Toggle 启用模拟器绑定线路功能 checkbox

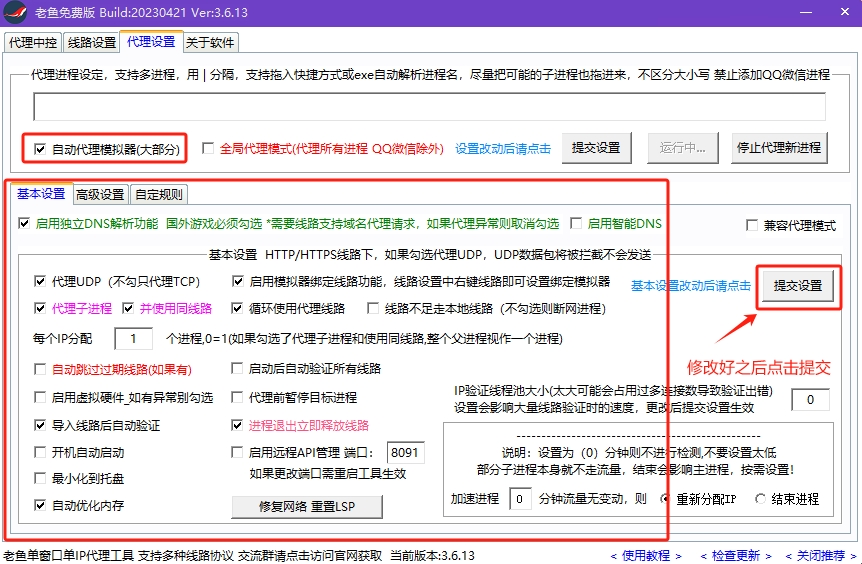pyautogui.click(x=237, y=281)
